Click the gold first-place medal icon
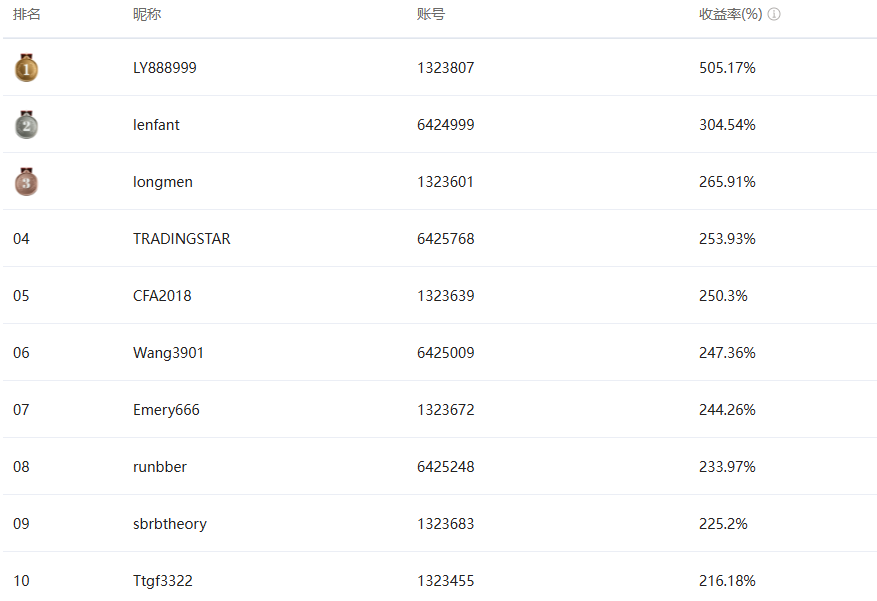 click(x=26, y=68)
